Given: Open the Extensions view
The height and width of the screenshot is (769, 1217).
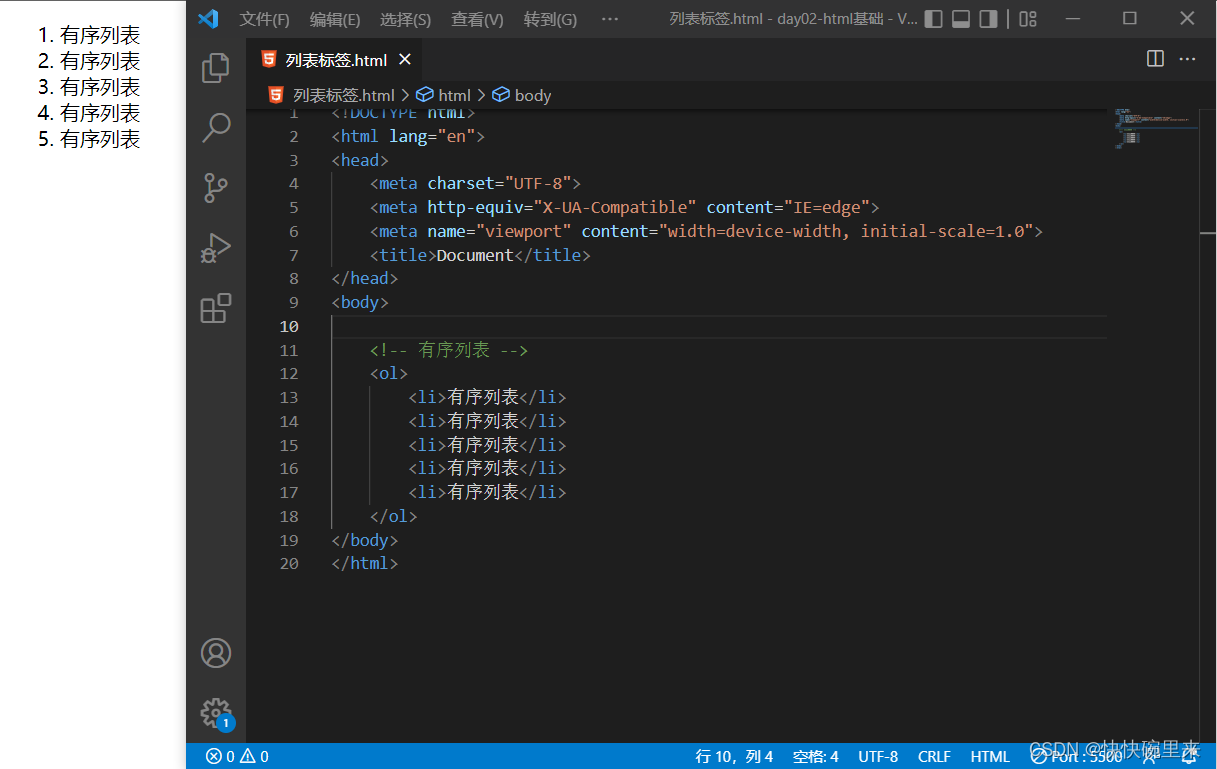Looking at the screenshot, I should 216,308.
